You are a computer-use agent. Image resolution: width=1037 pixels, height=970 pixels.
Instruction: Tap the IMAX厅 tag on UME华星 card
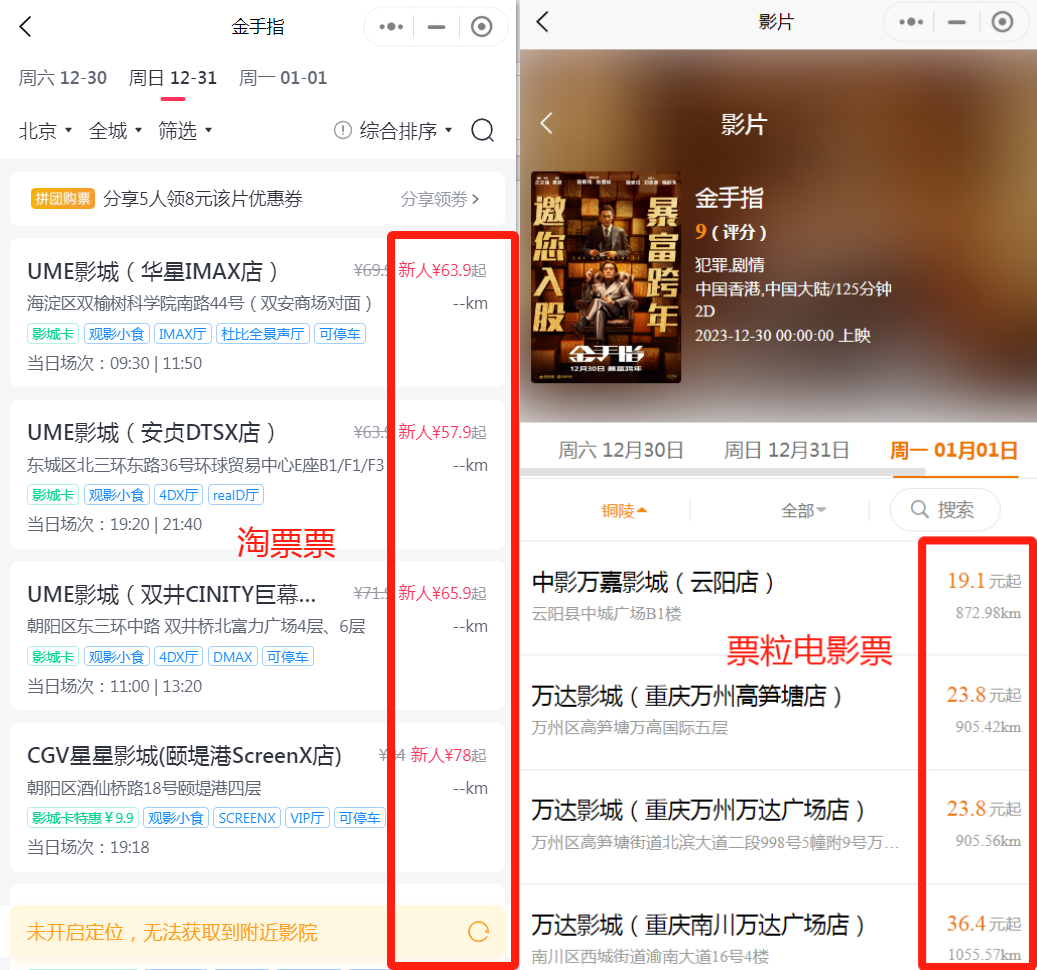[x=183, y=334]
